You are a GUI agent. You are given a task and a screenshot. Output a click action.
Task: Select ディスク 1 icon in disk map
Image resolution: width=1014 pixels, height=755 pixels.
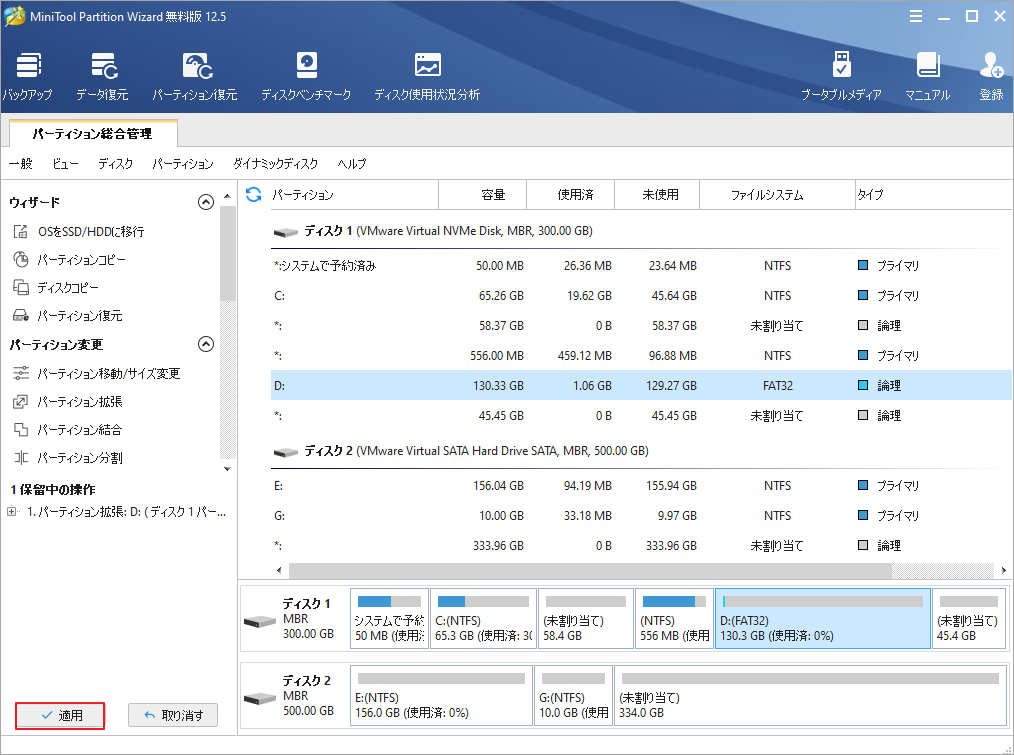[x=260, y=622]
